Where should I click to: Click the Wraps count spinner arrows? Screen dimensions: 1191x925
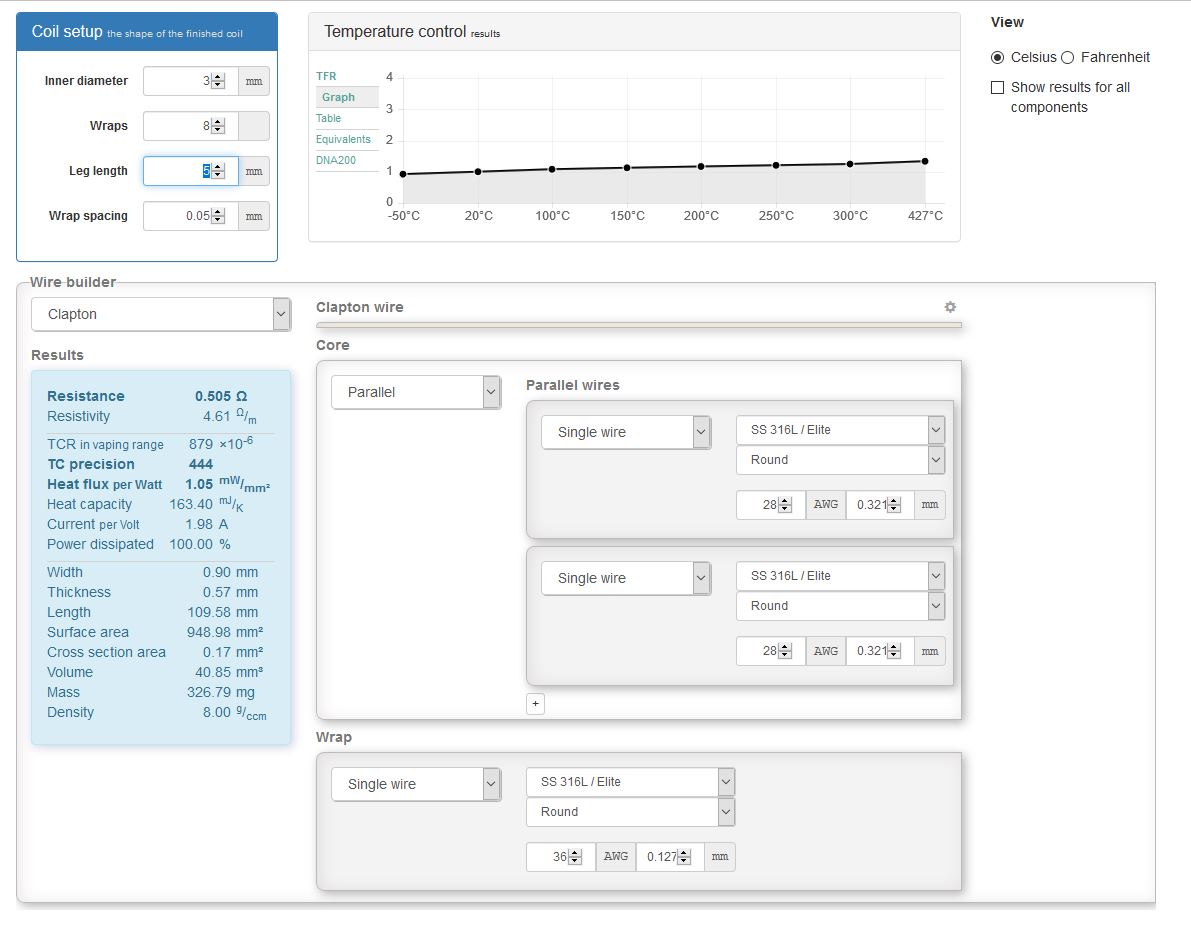219,126
